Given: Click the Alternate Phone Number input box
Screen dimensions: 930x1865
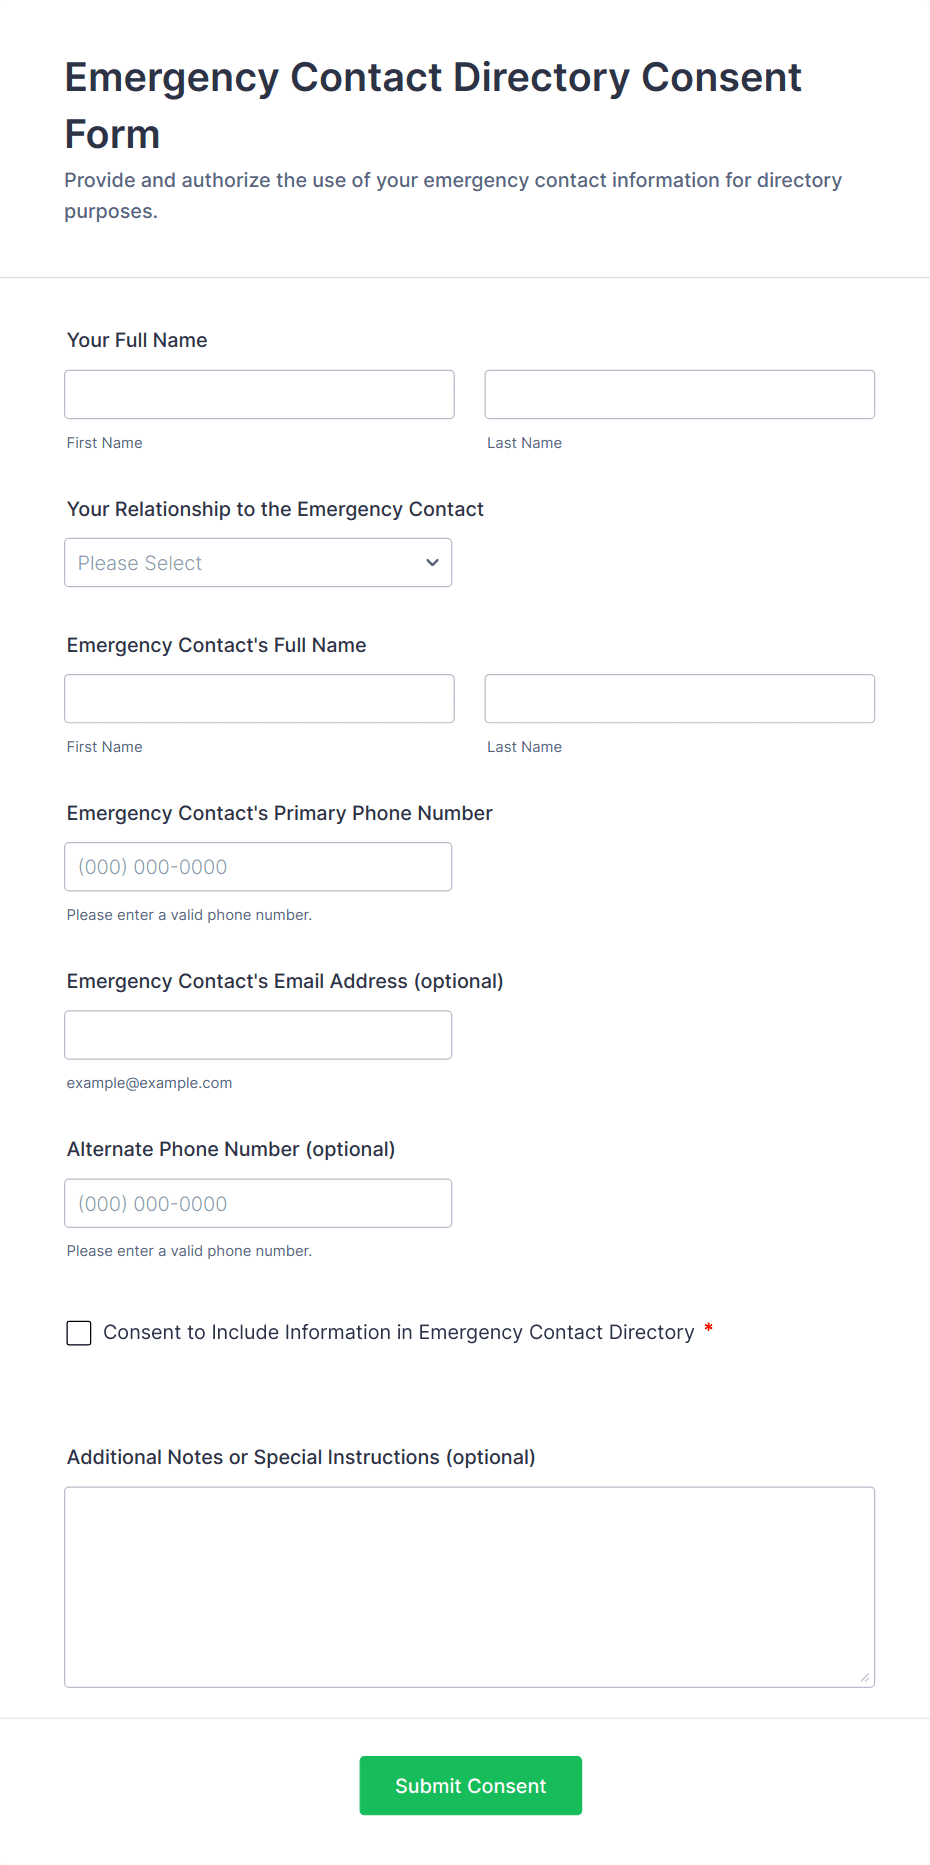Looking at the screenshot, I should click(x=257, y=1203).
